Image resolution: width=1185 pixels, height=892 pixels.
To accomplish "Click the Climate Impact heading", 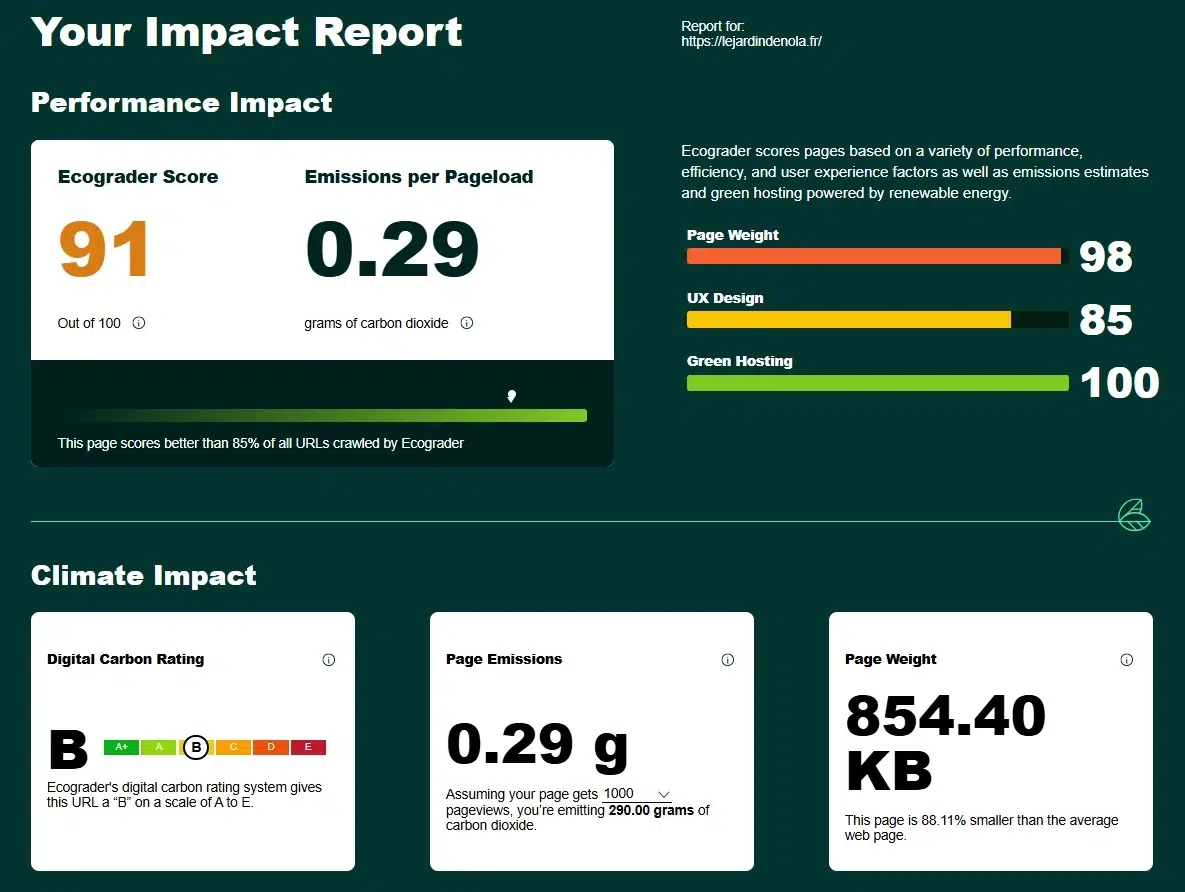I will point(144,576).
